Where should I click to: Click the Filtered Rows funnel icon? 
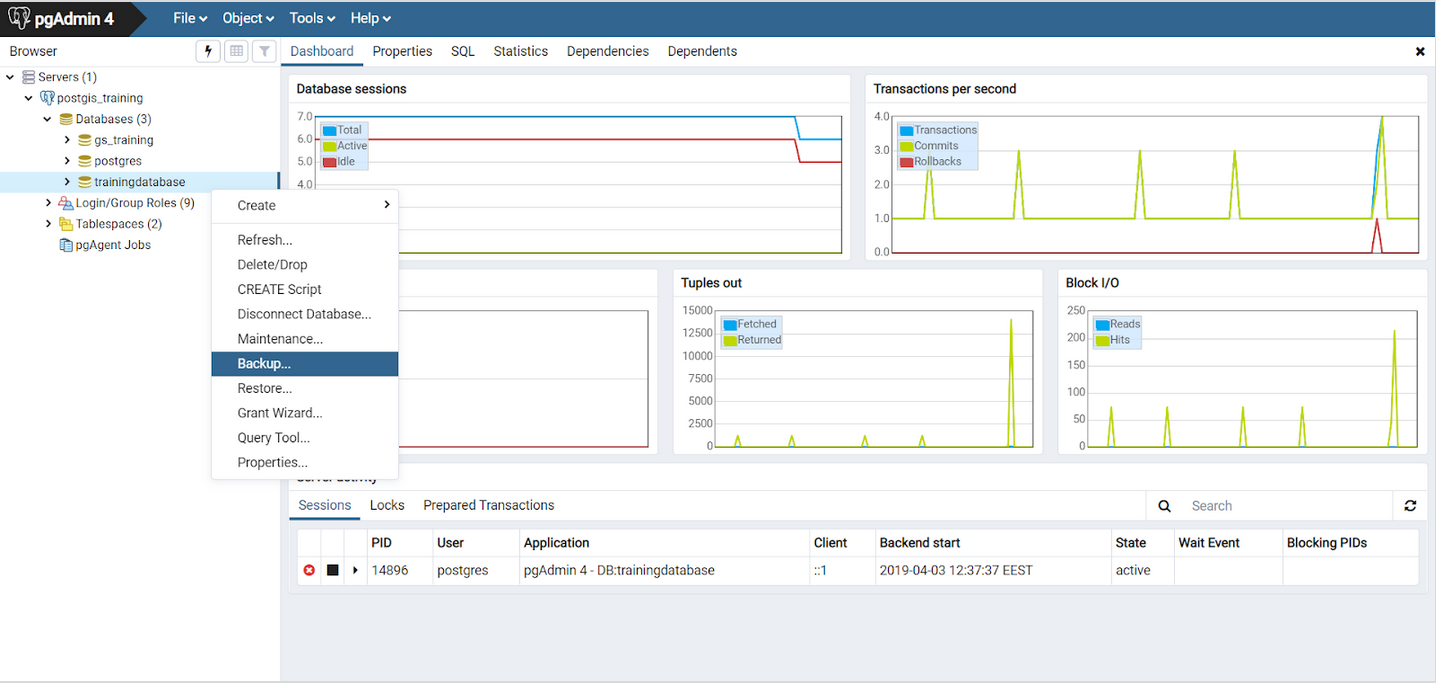[x=264, y=51]
